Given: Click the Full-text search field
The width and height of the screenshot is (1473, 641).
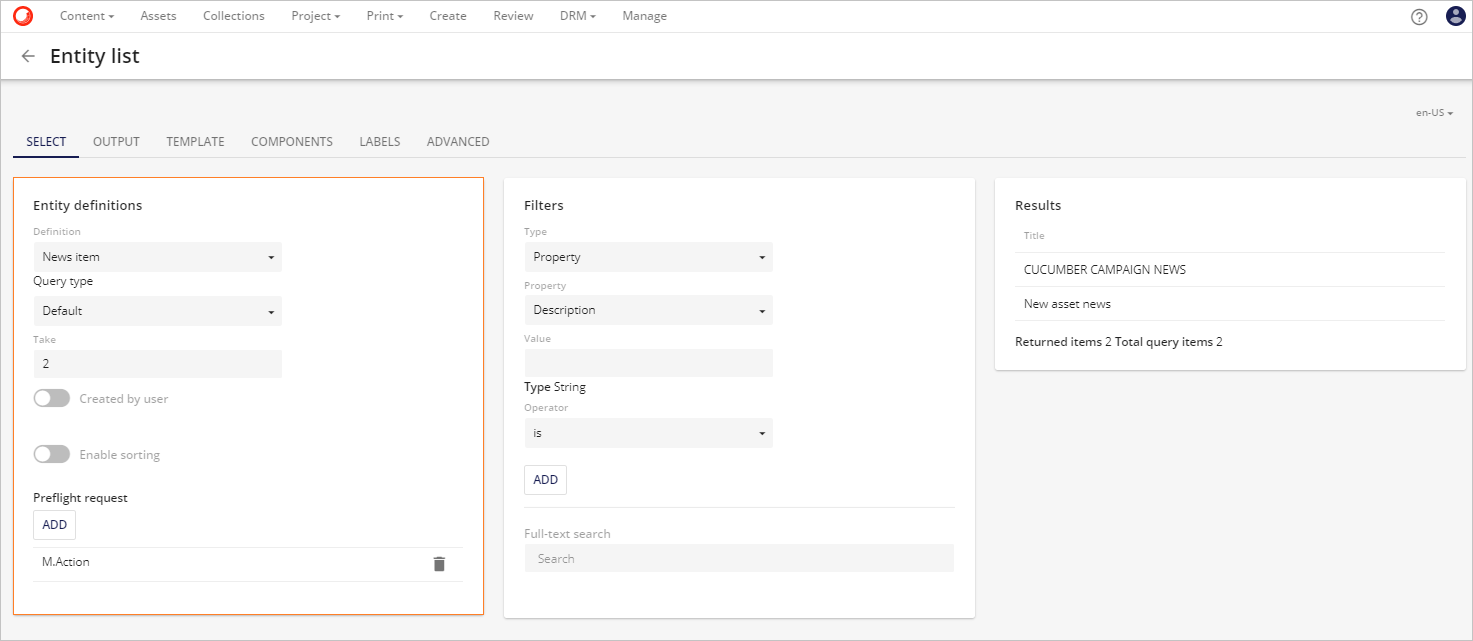Looking at the screenshot, I should (739, 557).
